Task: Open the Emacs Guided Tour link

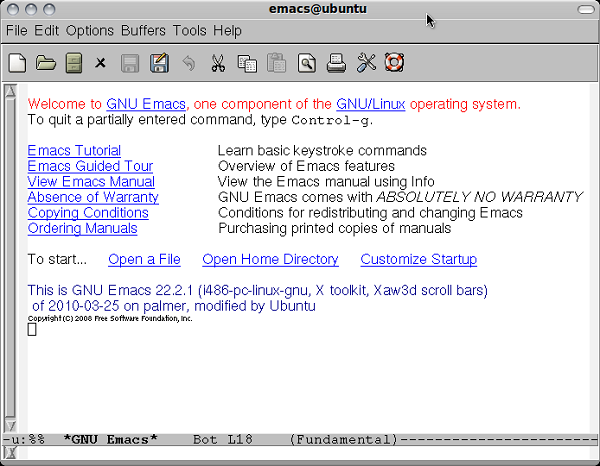Action: 90,166
